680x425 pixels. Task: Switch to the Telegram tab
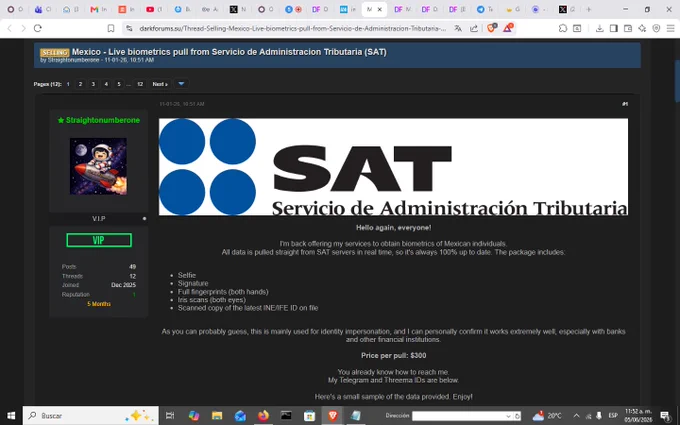click(485, 9)
